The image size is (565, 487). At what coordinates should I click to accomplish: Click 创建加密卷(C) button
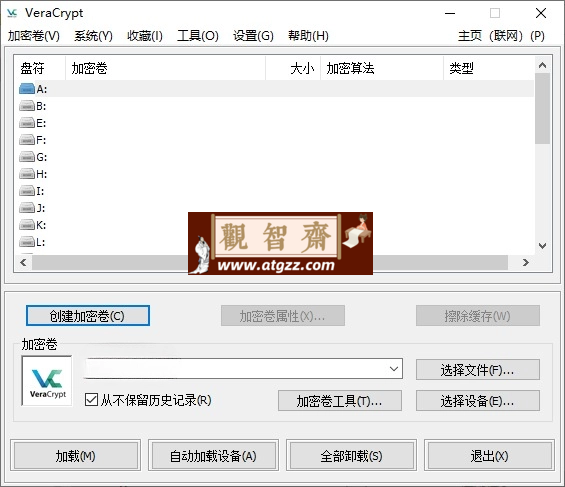tap(88, 316)
